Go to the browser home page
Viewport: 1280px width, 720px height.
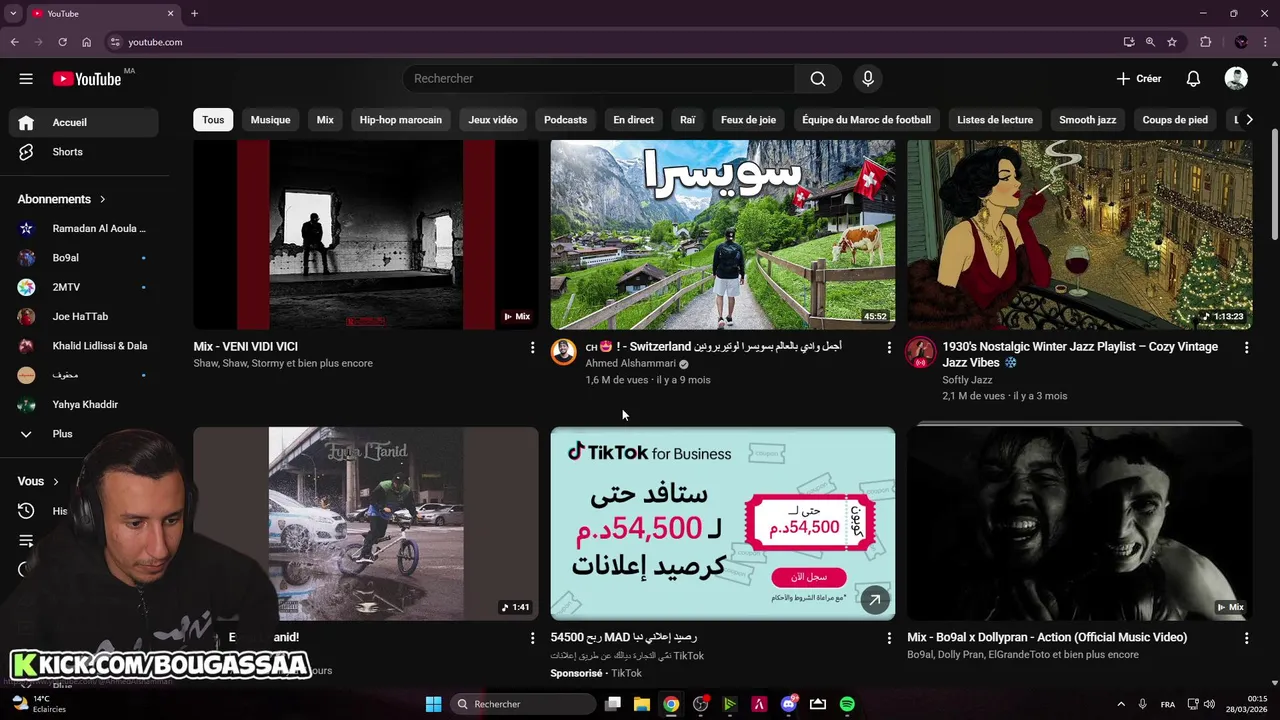click(86, 42)
